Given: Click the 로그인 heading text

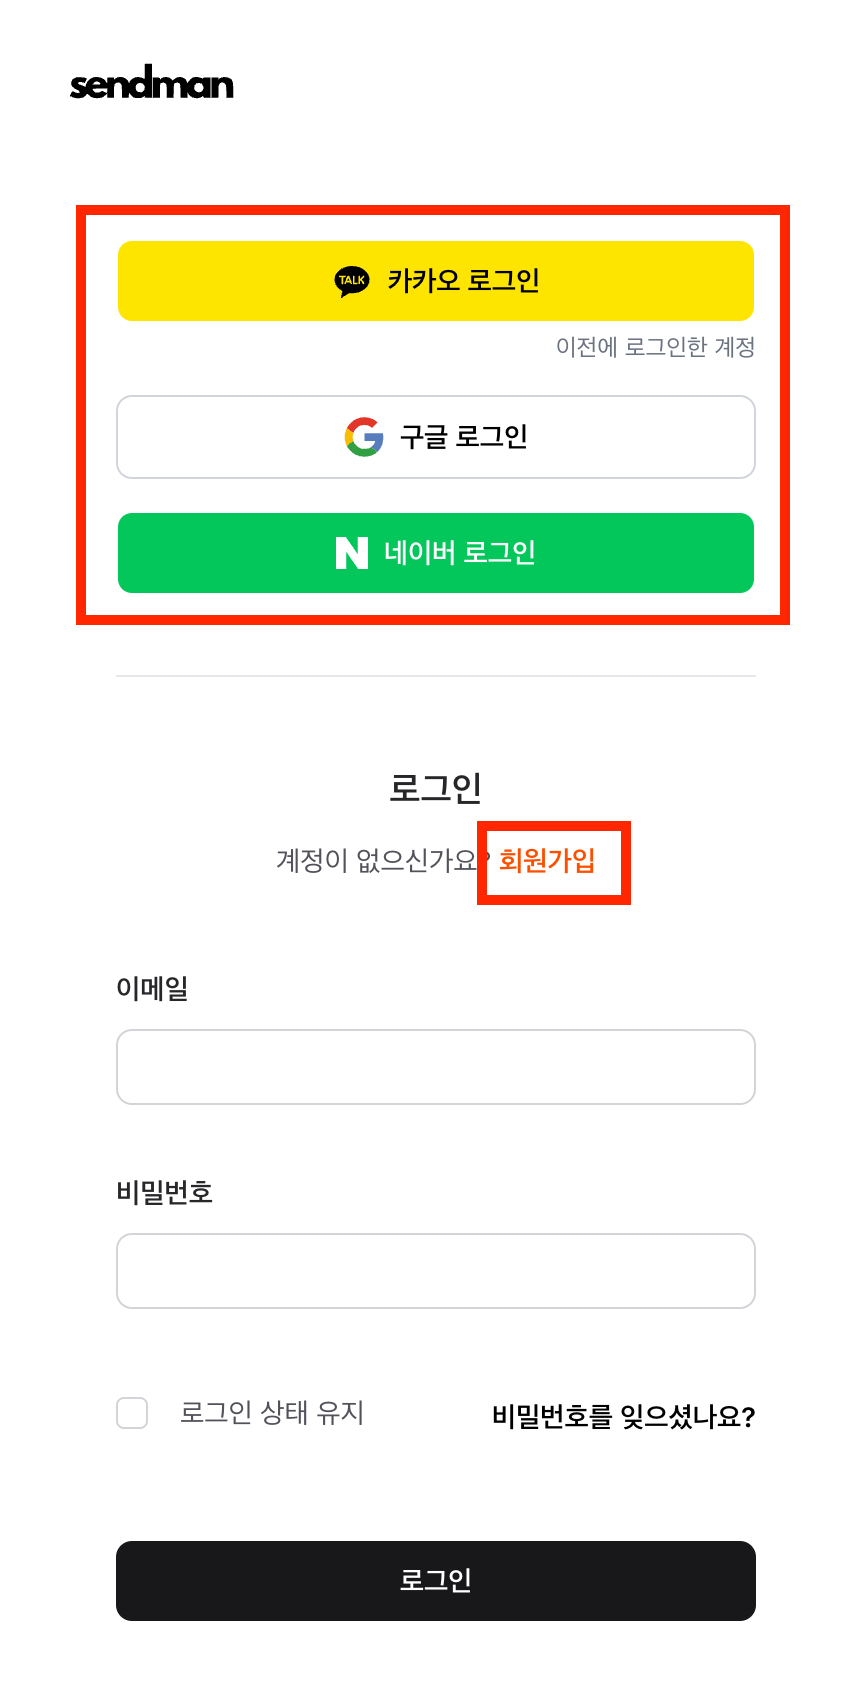Looking at the screenshot, I should (x=436, y=788).
